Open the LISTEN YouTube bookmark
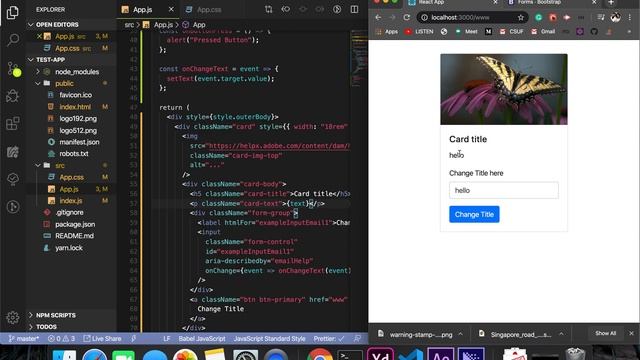This screenshot has height=360, width=640. (x=418, y=31)
